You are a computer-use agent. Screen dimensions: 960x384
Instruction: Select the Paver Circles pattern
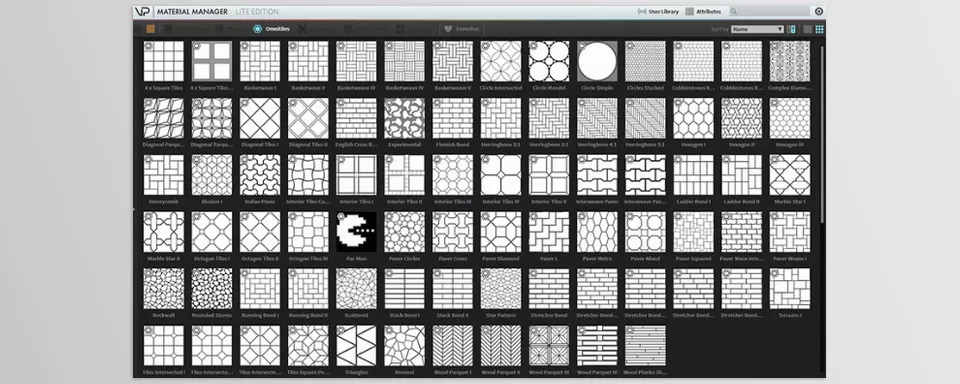click(x=404, y=232)
